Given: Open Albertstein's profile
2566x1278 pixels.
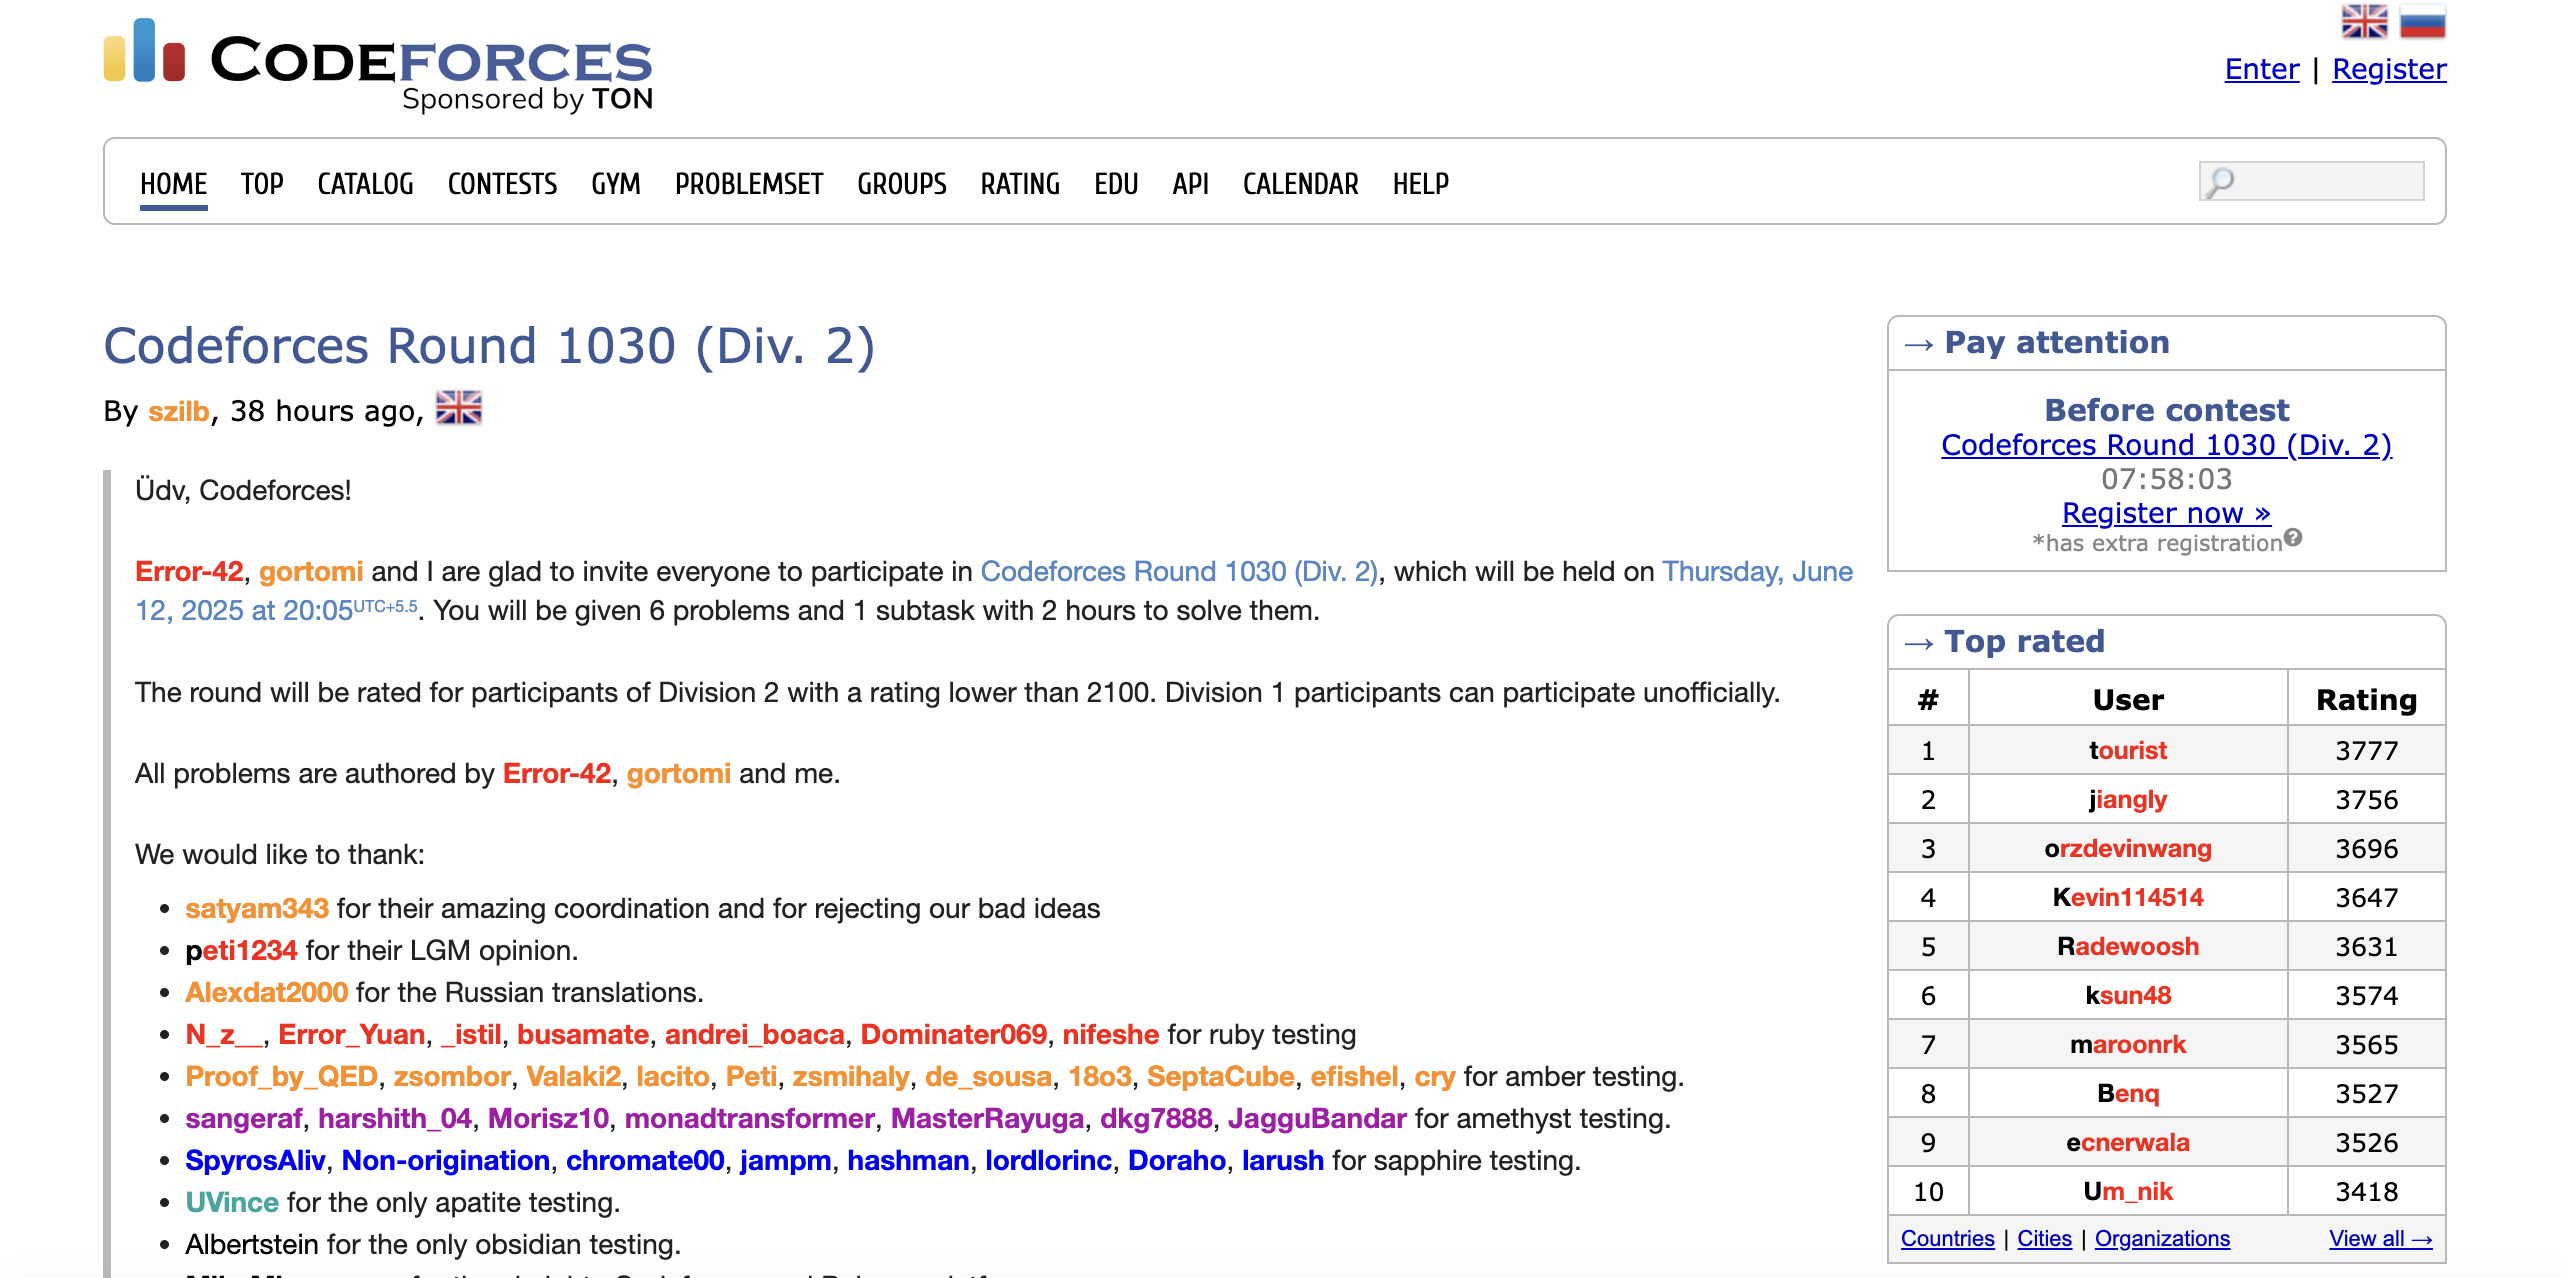Looking at the screenshot, I should pyautogui.click(x=252, y=1244).
